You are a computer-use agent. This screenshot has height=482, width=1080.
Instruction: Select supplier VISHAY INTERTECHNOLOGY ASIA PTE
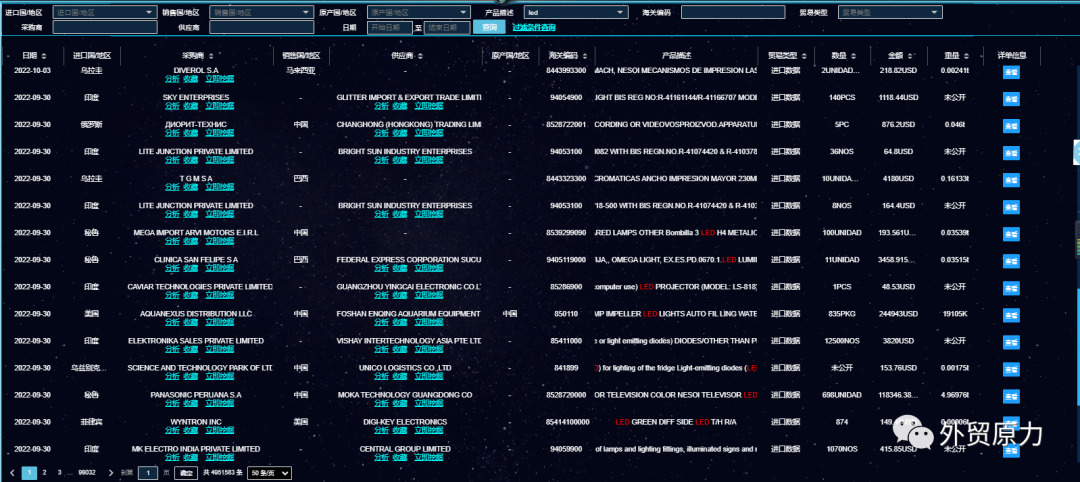(x=409, y=341)
